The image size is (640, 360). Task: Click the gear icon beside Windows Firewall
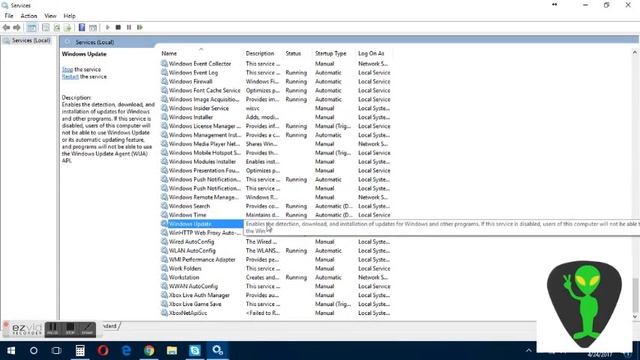[x=164, y=81]
